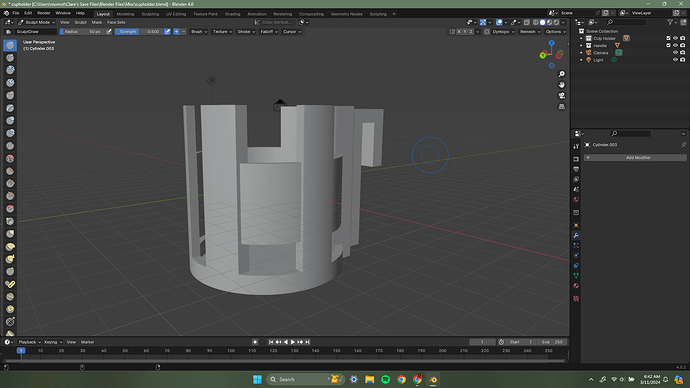Screen dimensions: 690x388
Task: Disable Clip Holder in renders
Action: click(683, 38)
